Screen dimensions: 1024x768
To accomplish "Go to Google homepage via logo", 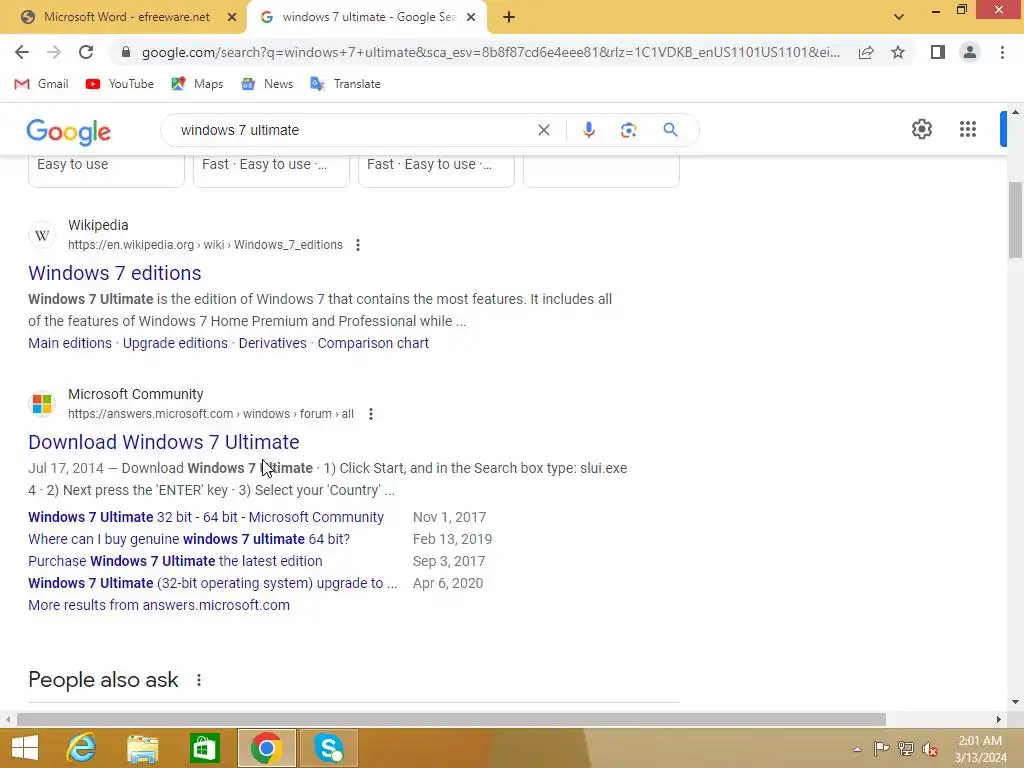I will [x=69, y=131].
